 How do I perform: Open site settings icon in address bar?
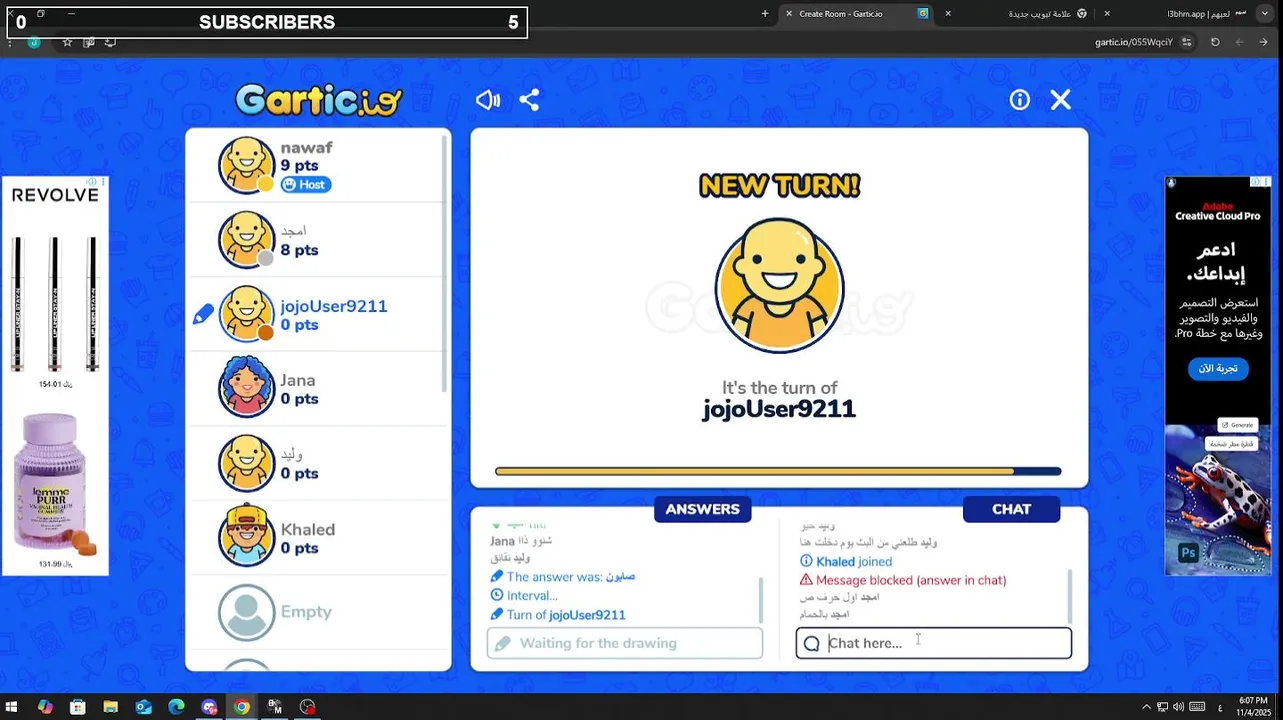[x=1187, y=42]
